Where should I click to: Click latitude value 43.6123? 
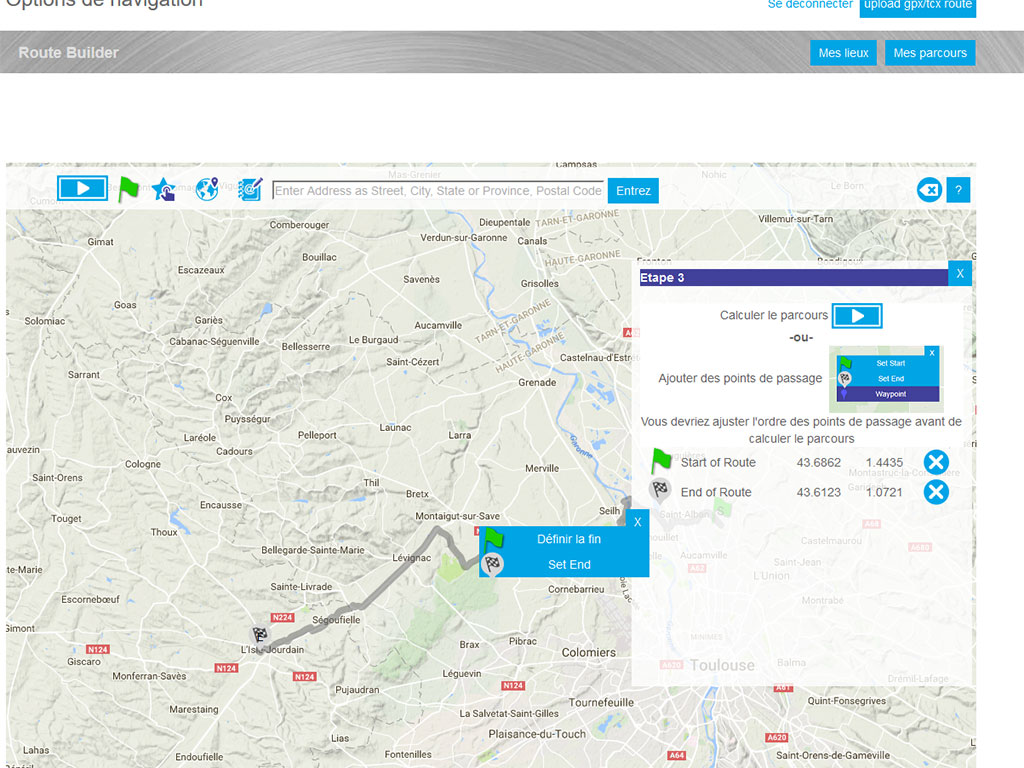[818, 492]
